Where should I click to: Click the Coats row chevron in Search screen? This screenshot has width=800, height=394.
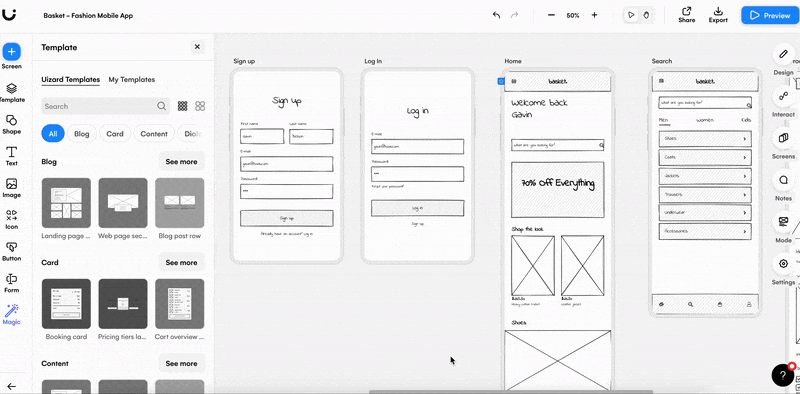click(x=744, y=158)
